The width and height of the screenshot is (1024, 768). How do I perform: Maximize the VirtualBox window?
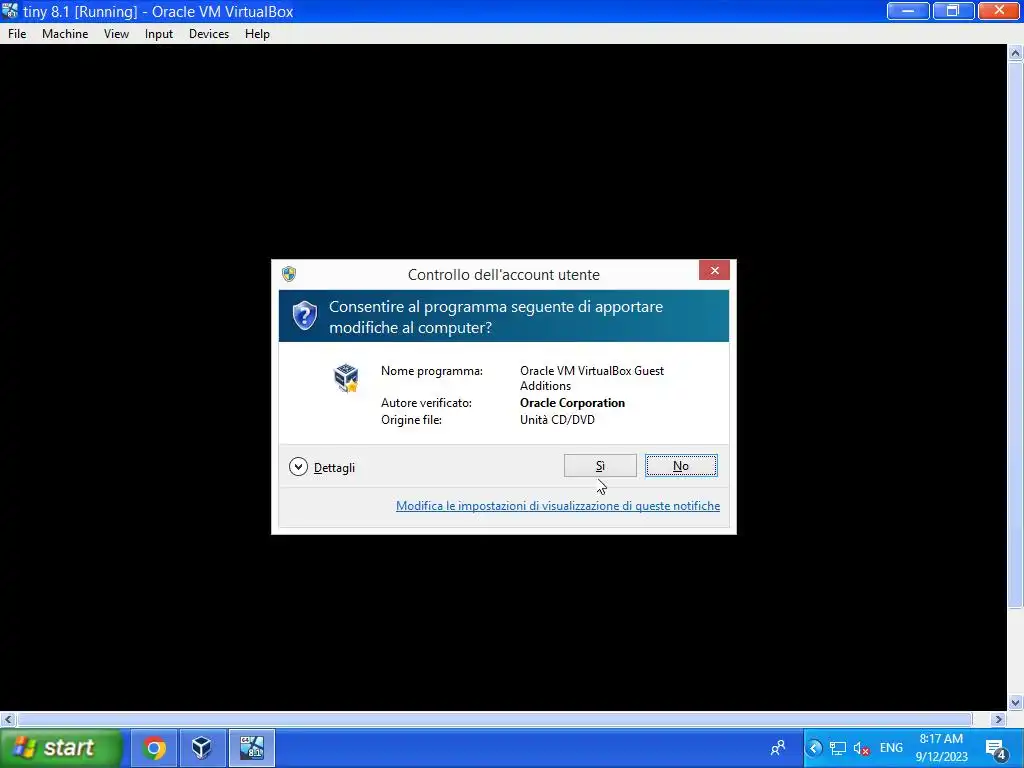[953, 11]
